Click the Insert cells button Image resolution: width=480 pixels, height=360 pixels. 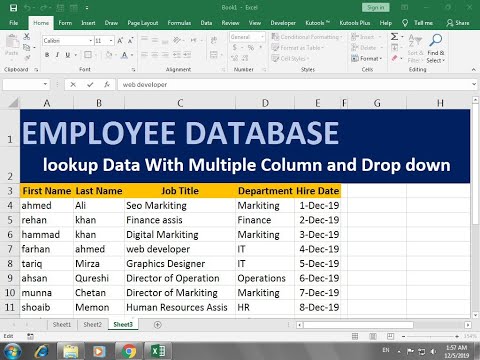(366, 37)
